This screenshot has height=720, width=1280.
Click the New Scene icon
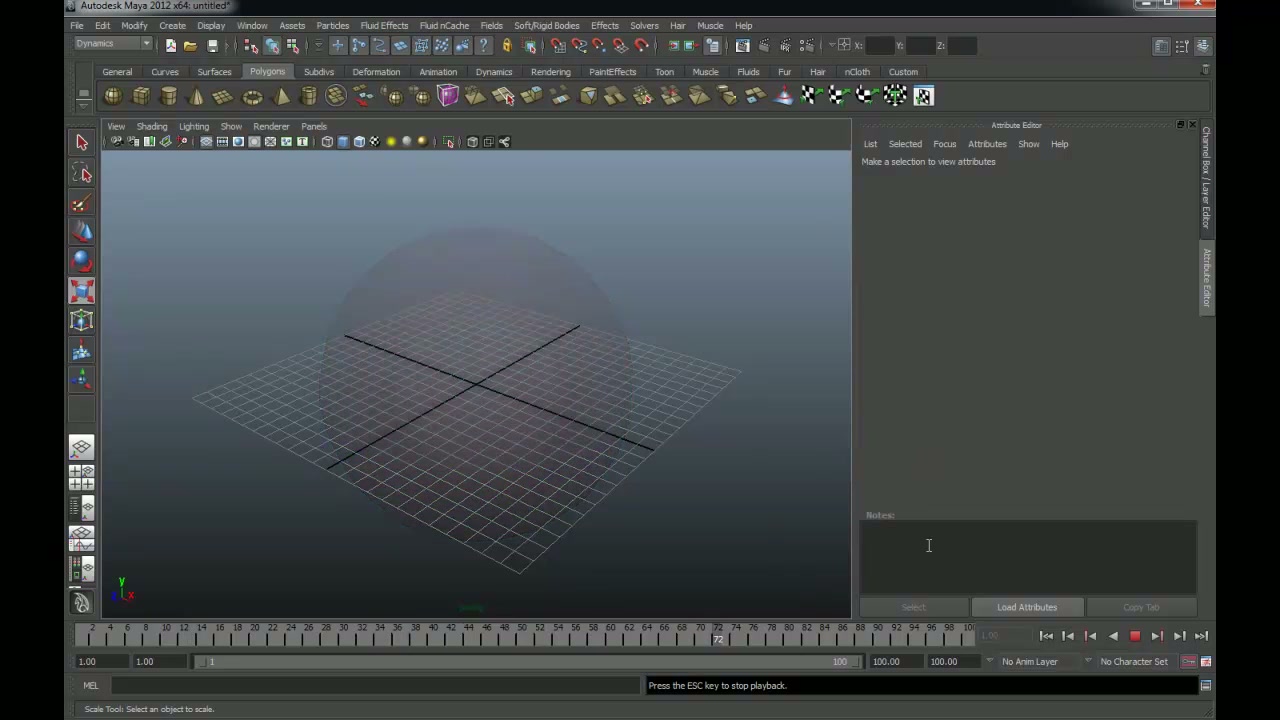(170, 45)
